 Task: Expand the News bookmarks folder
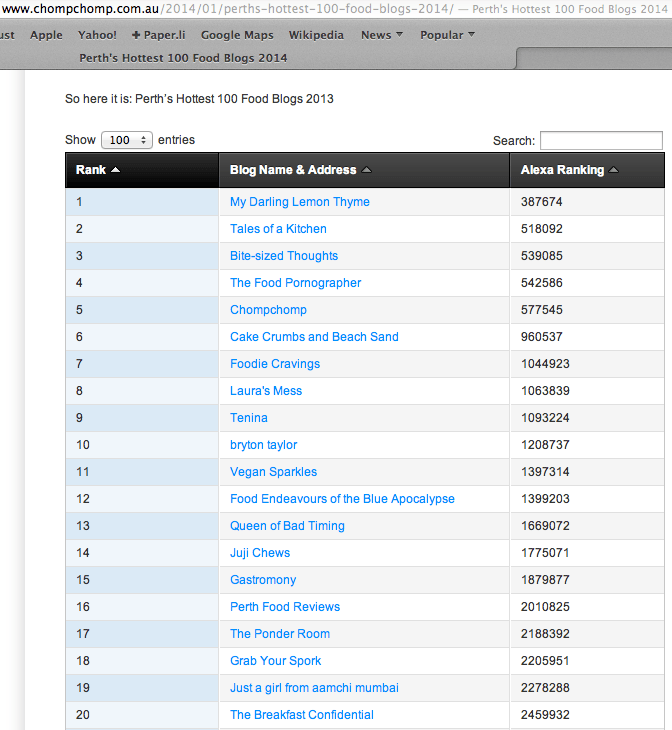[381, 35]
